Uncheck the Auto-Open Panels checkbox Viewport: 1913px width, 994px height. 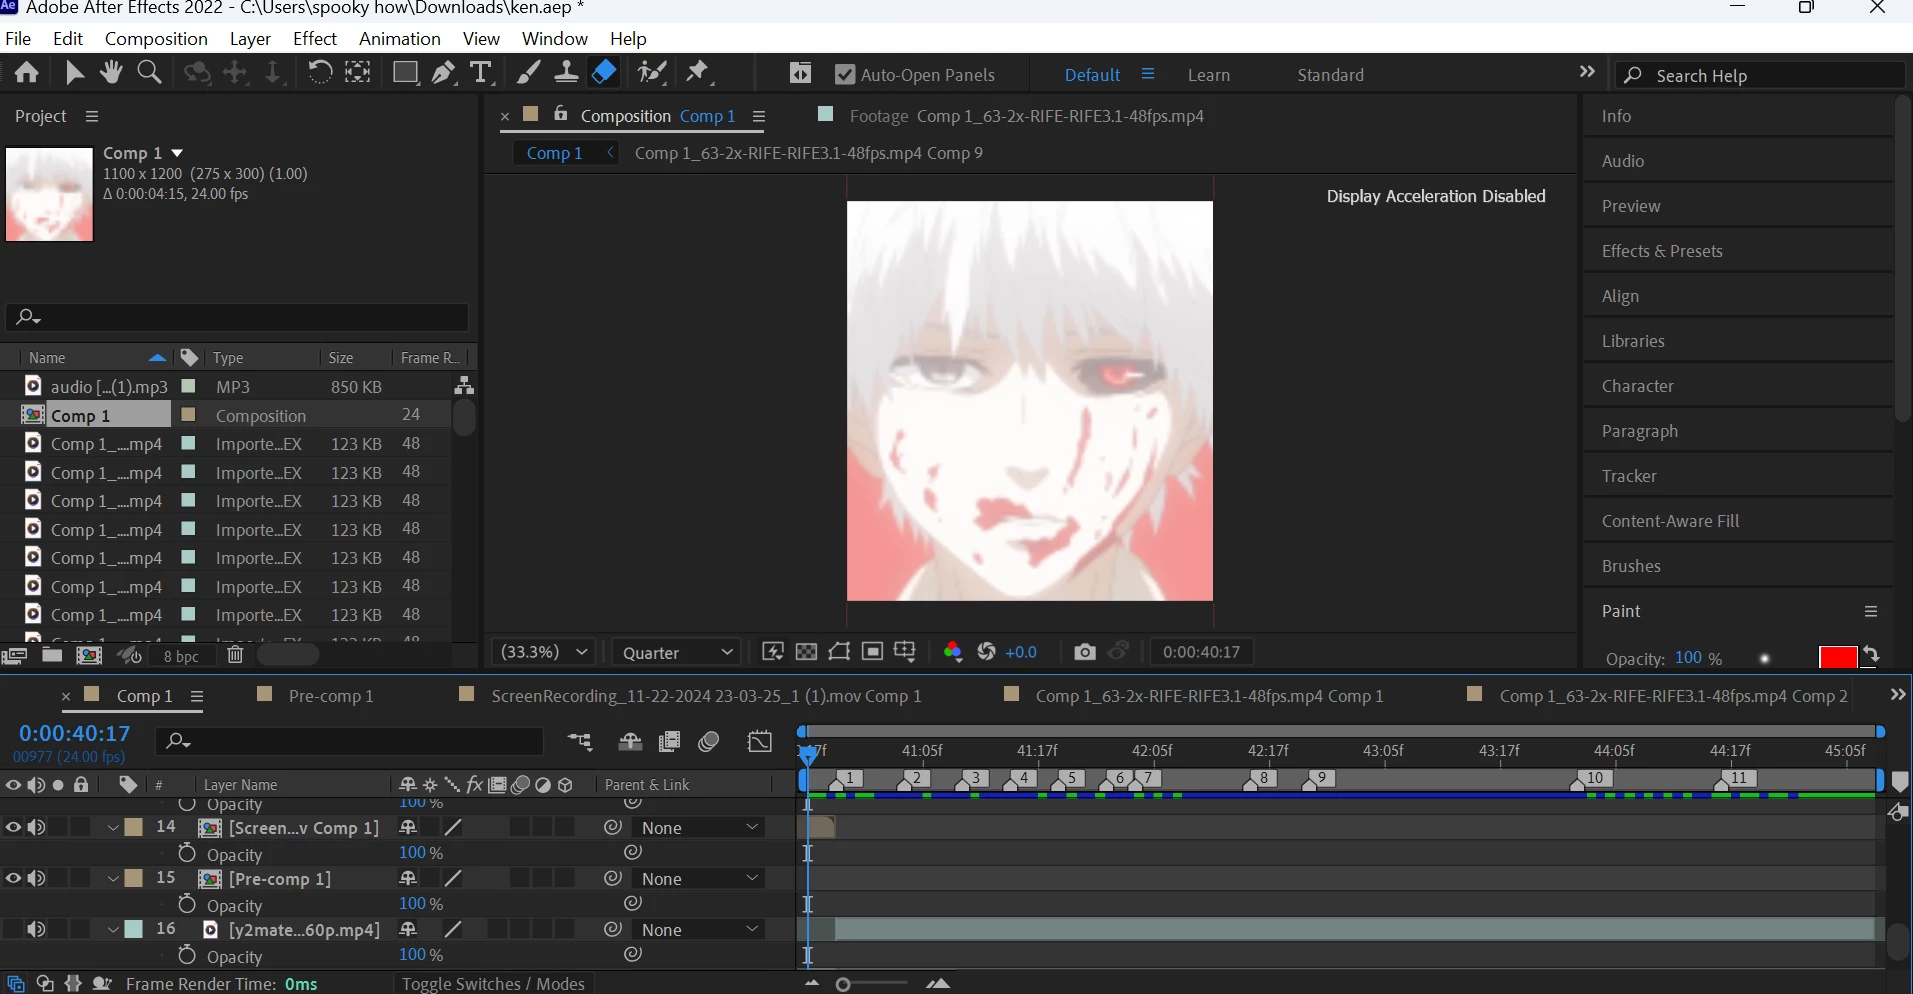(x=845, y=75)
